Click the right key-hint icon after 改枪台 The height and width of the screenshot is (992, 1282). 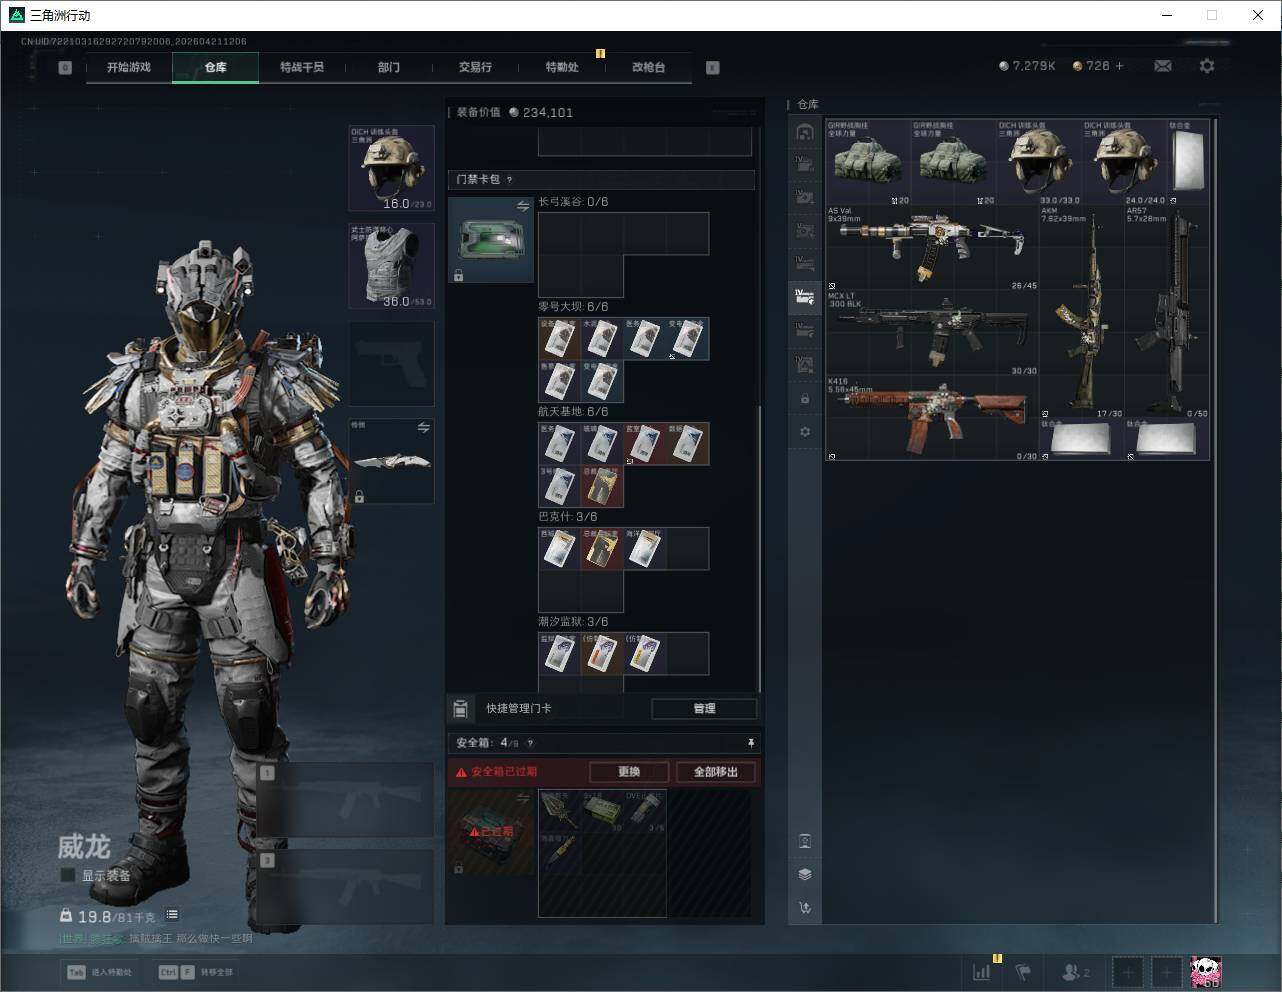(x=713, y=68)
